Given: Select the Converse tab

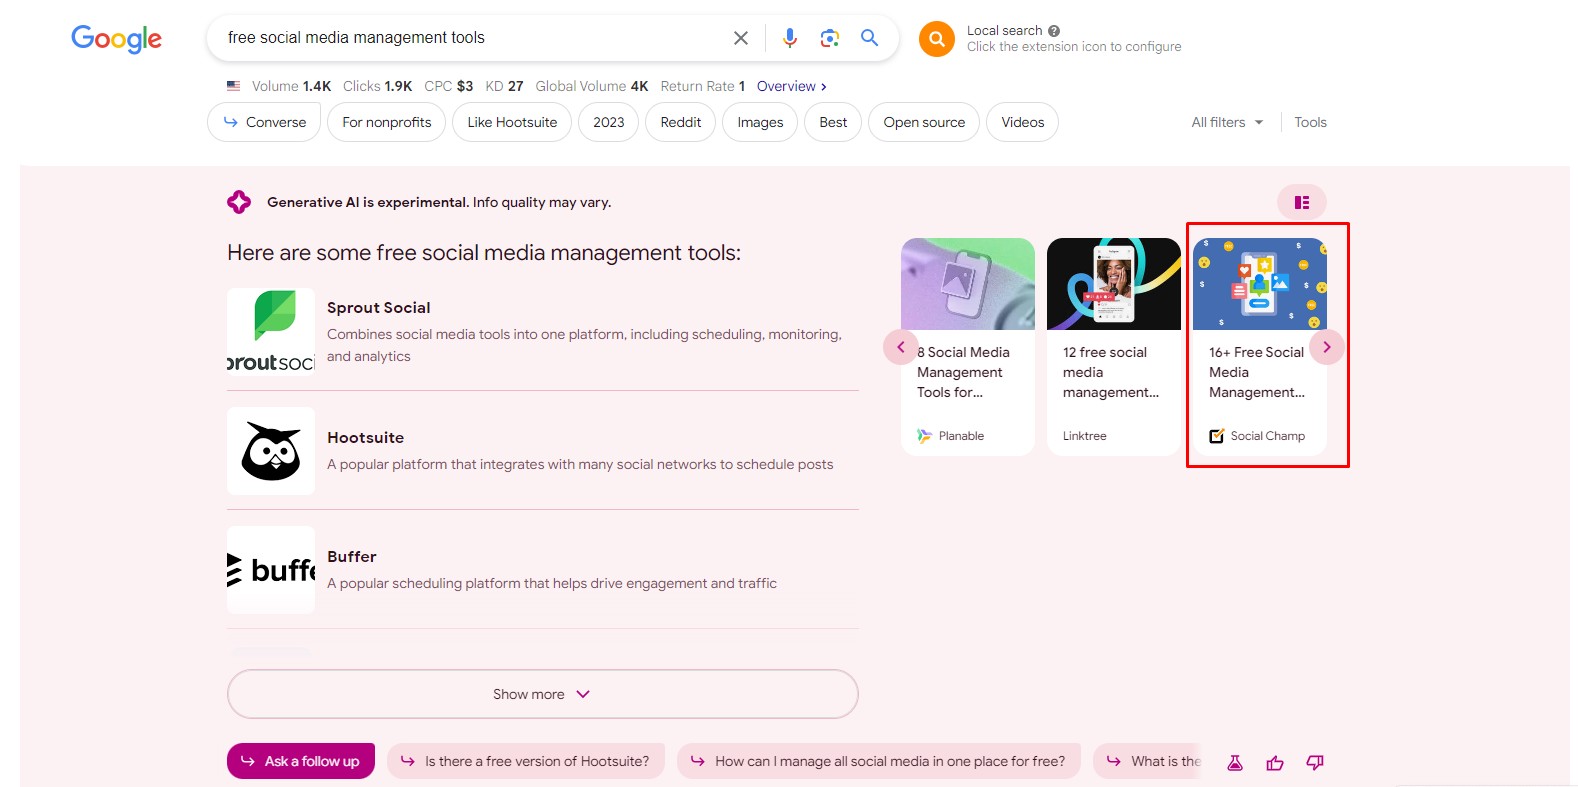Looking at the screenshot, I should tap(264, 122).
